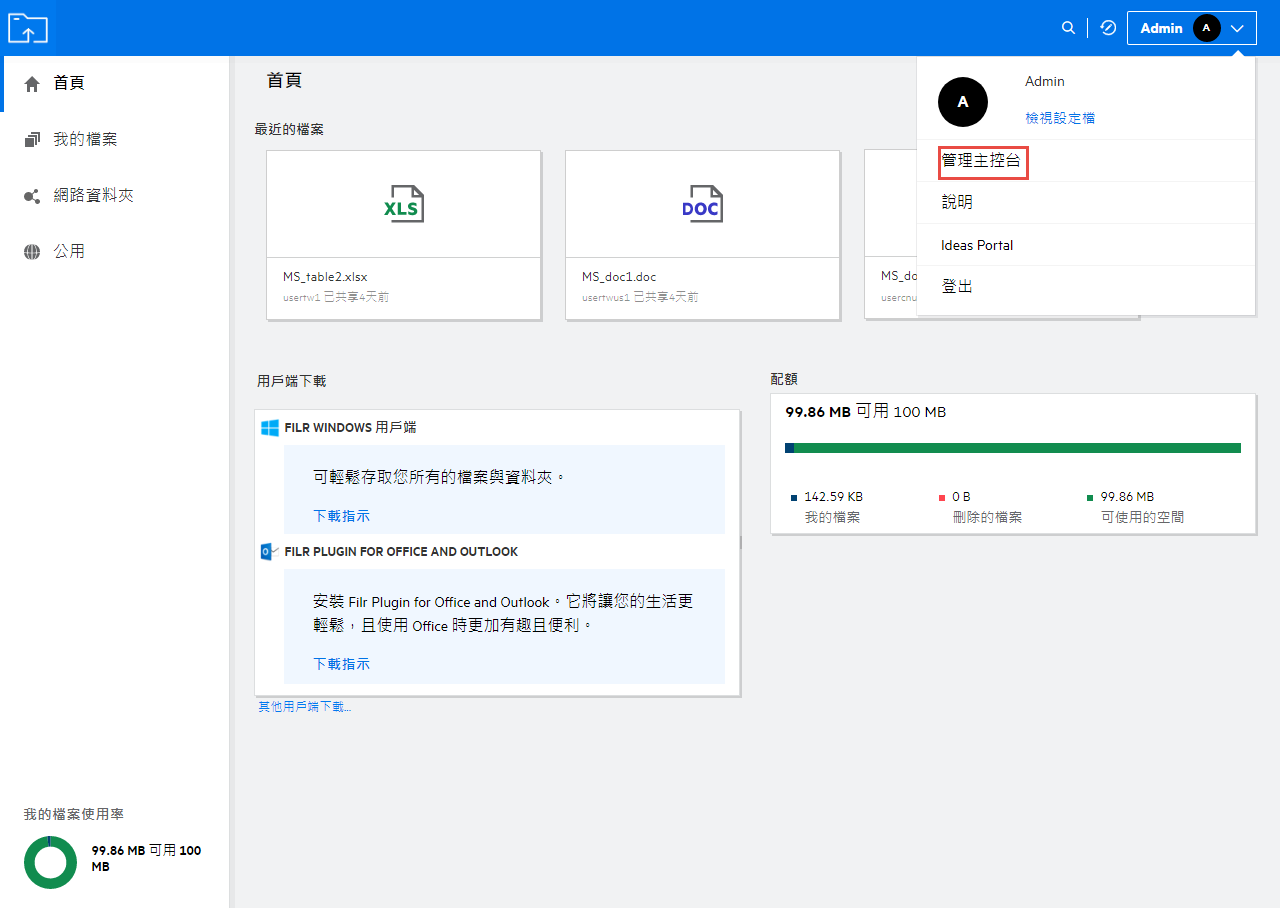
Task: Open Ideas Portal menu entry
Action: point(977,245)
